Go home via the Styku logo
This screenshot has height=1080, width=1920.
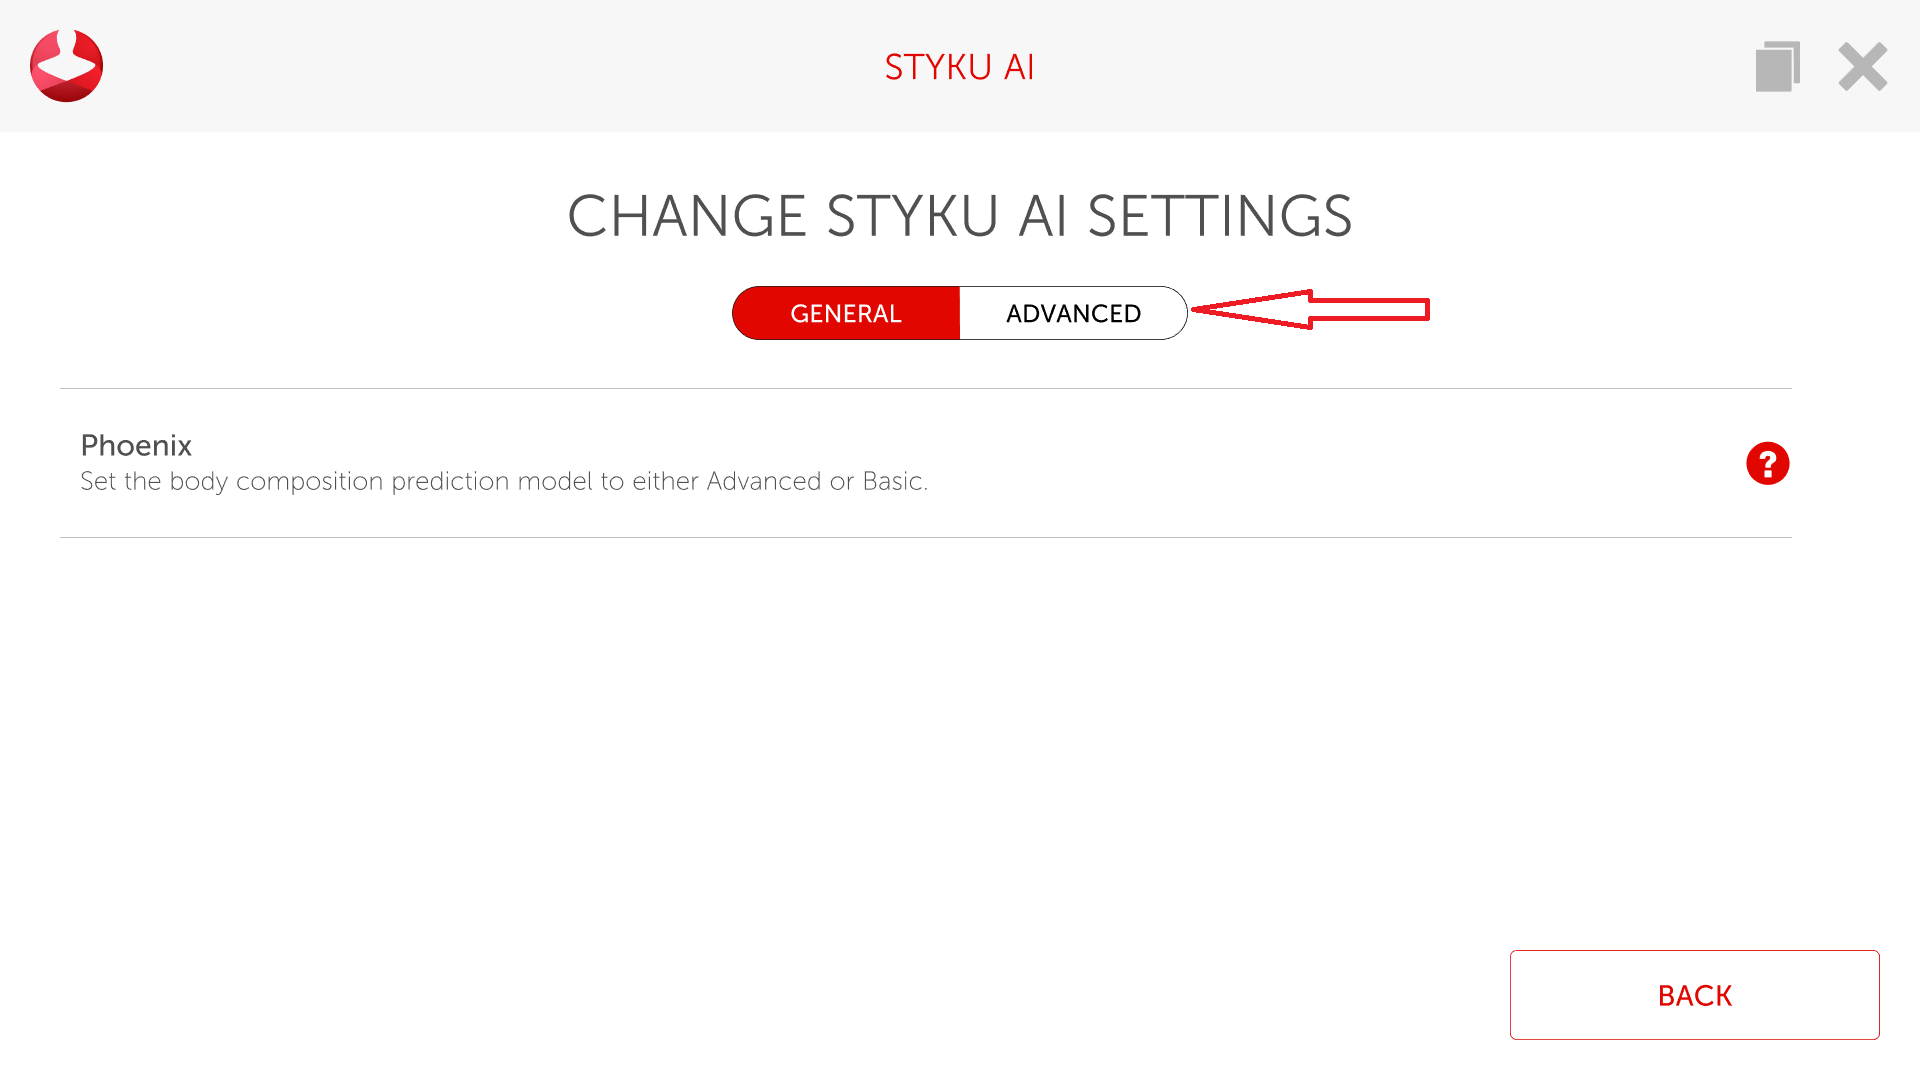point(66,66)
